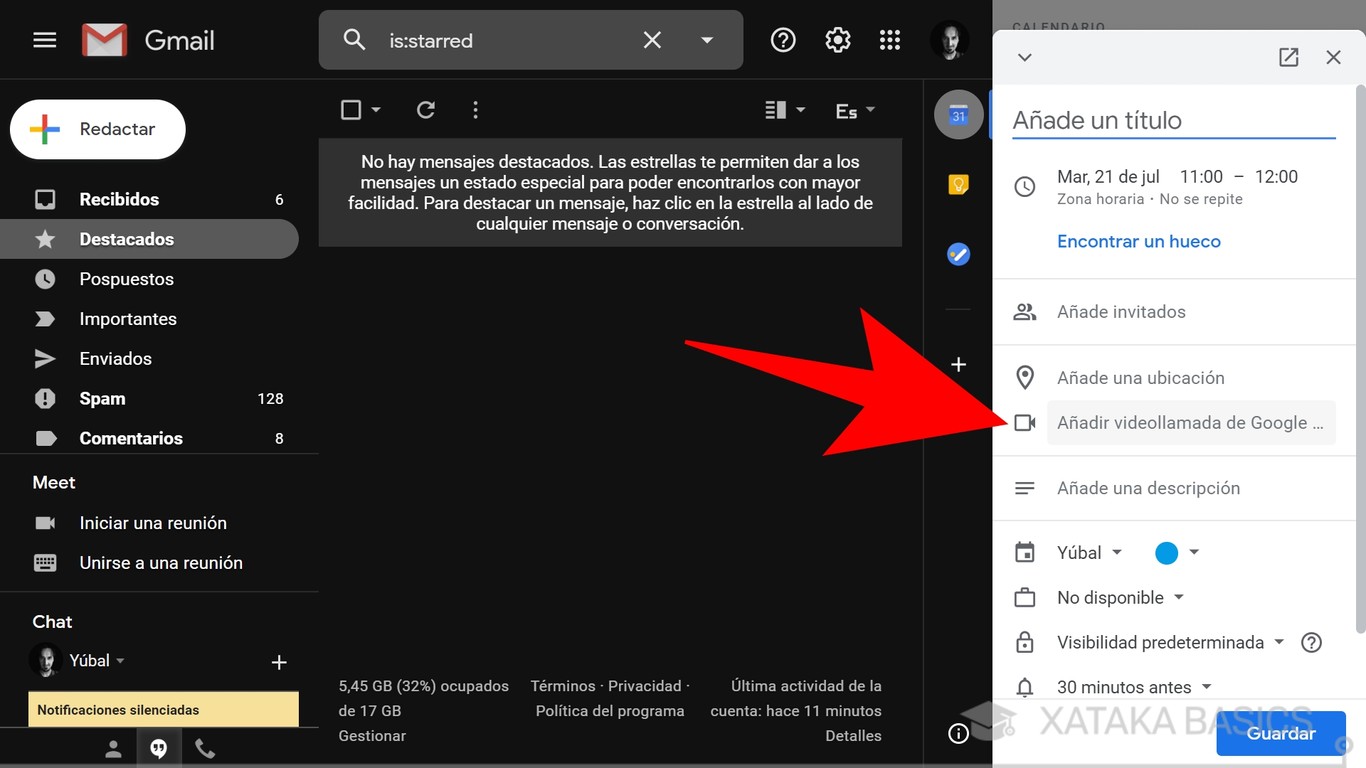Open Gmail settings
The height and width of the screenshot is (768, 1366).
[838, 40]
